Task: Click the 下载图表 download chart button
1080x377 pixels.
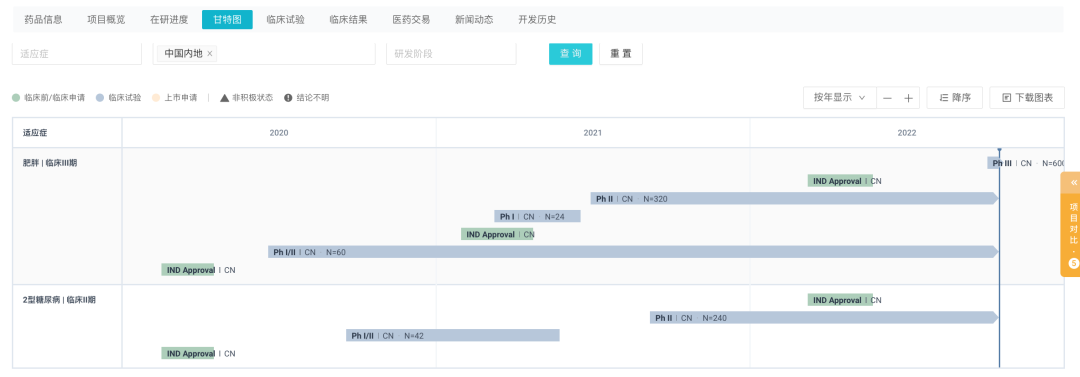Action: coord(1027,98)
